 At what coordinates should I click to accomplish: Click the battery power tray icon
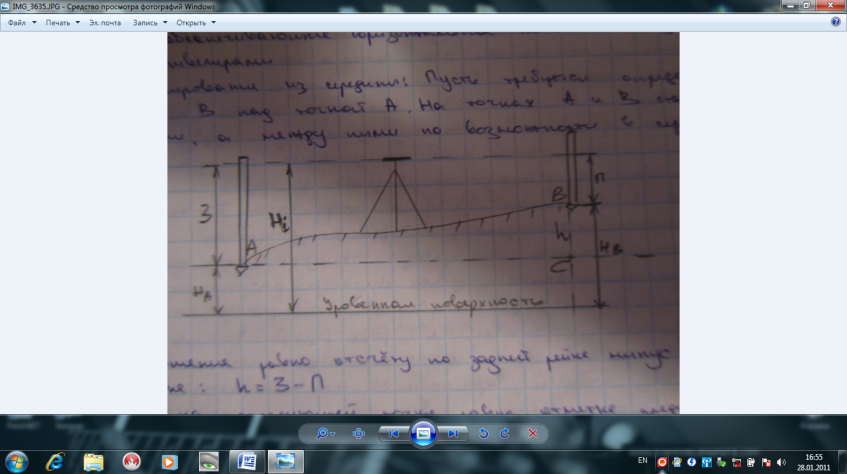pyautogui.click(x=751, y=462)
